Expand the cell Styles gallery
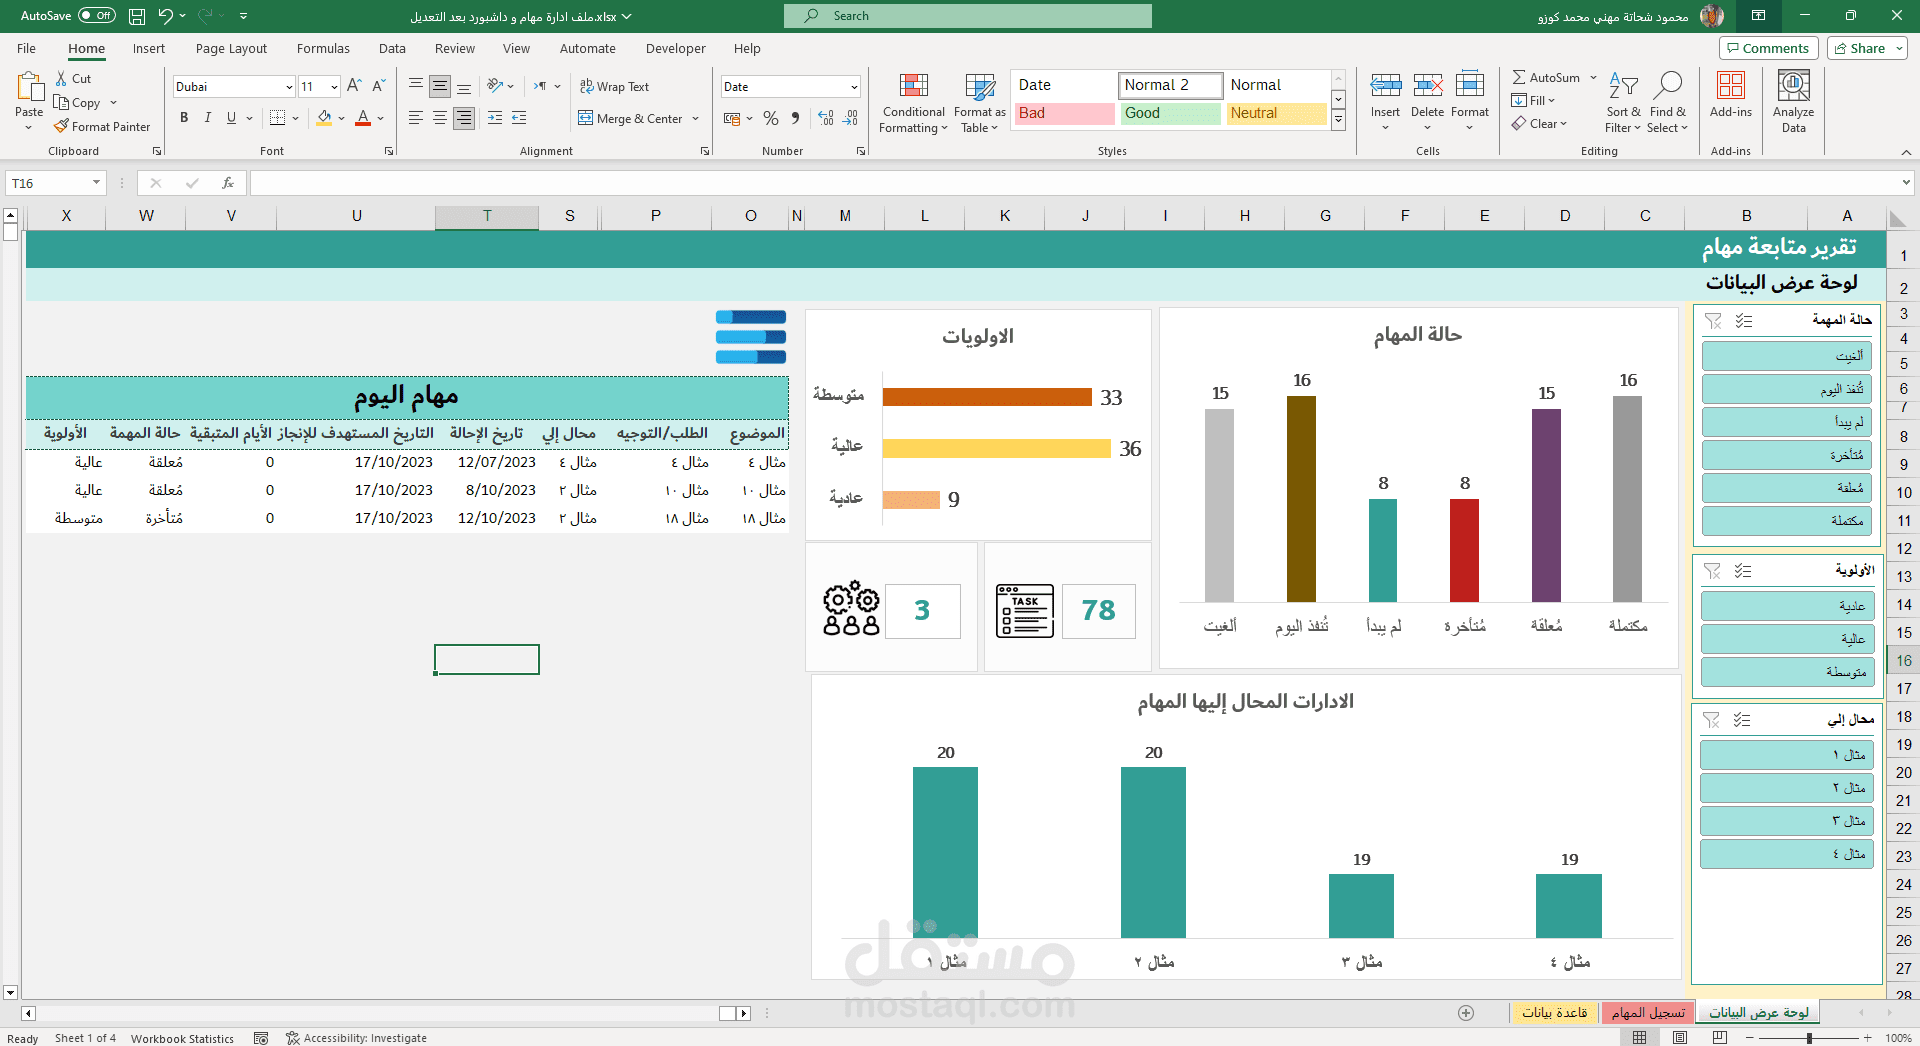1920x1046 pixels. click(1338, 121)
